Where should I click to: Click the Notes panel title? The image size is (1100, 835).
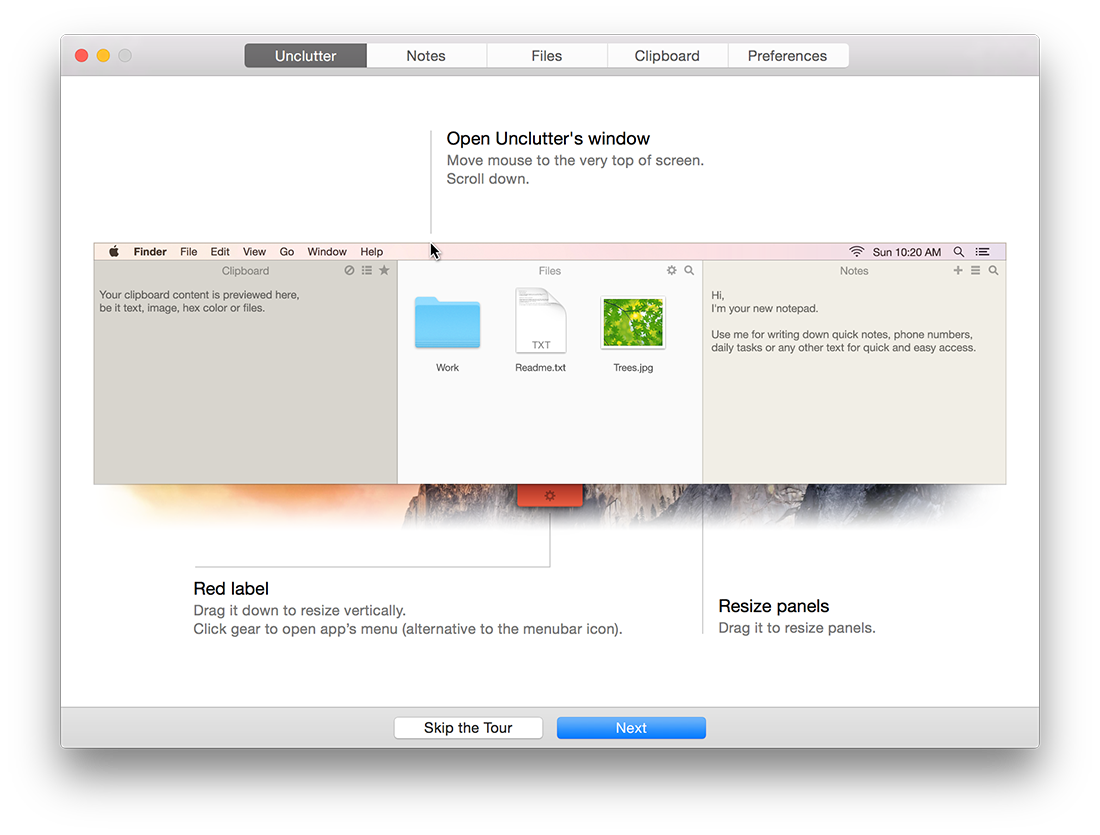click(x=854, y=271)
